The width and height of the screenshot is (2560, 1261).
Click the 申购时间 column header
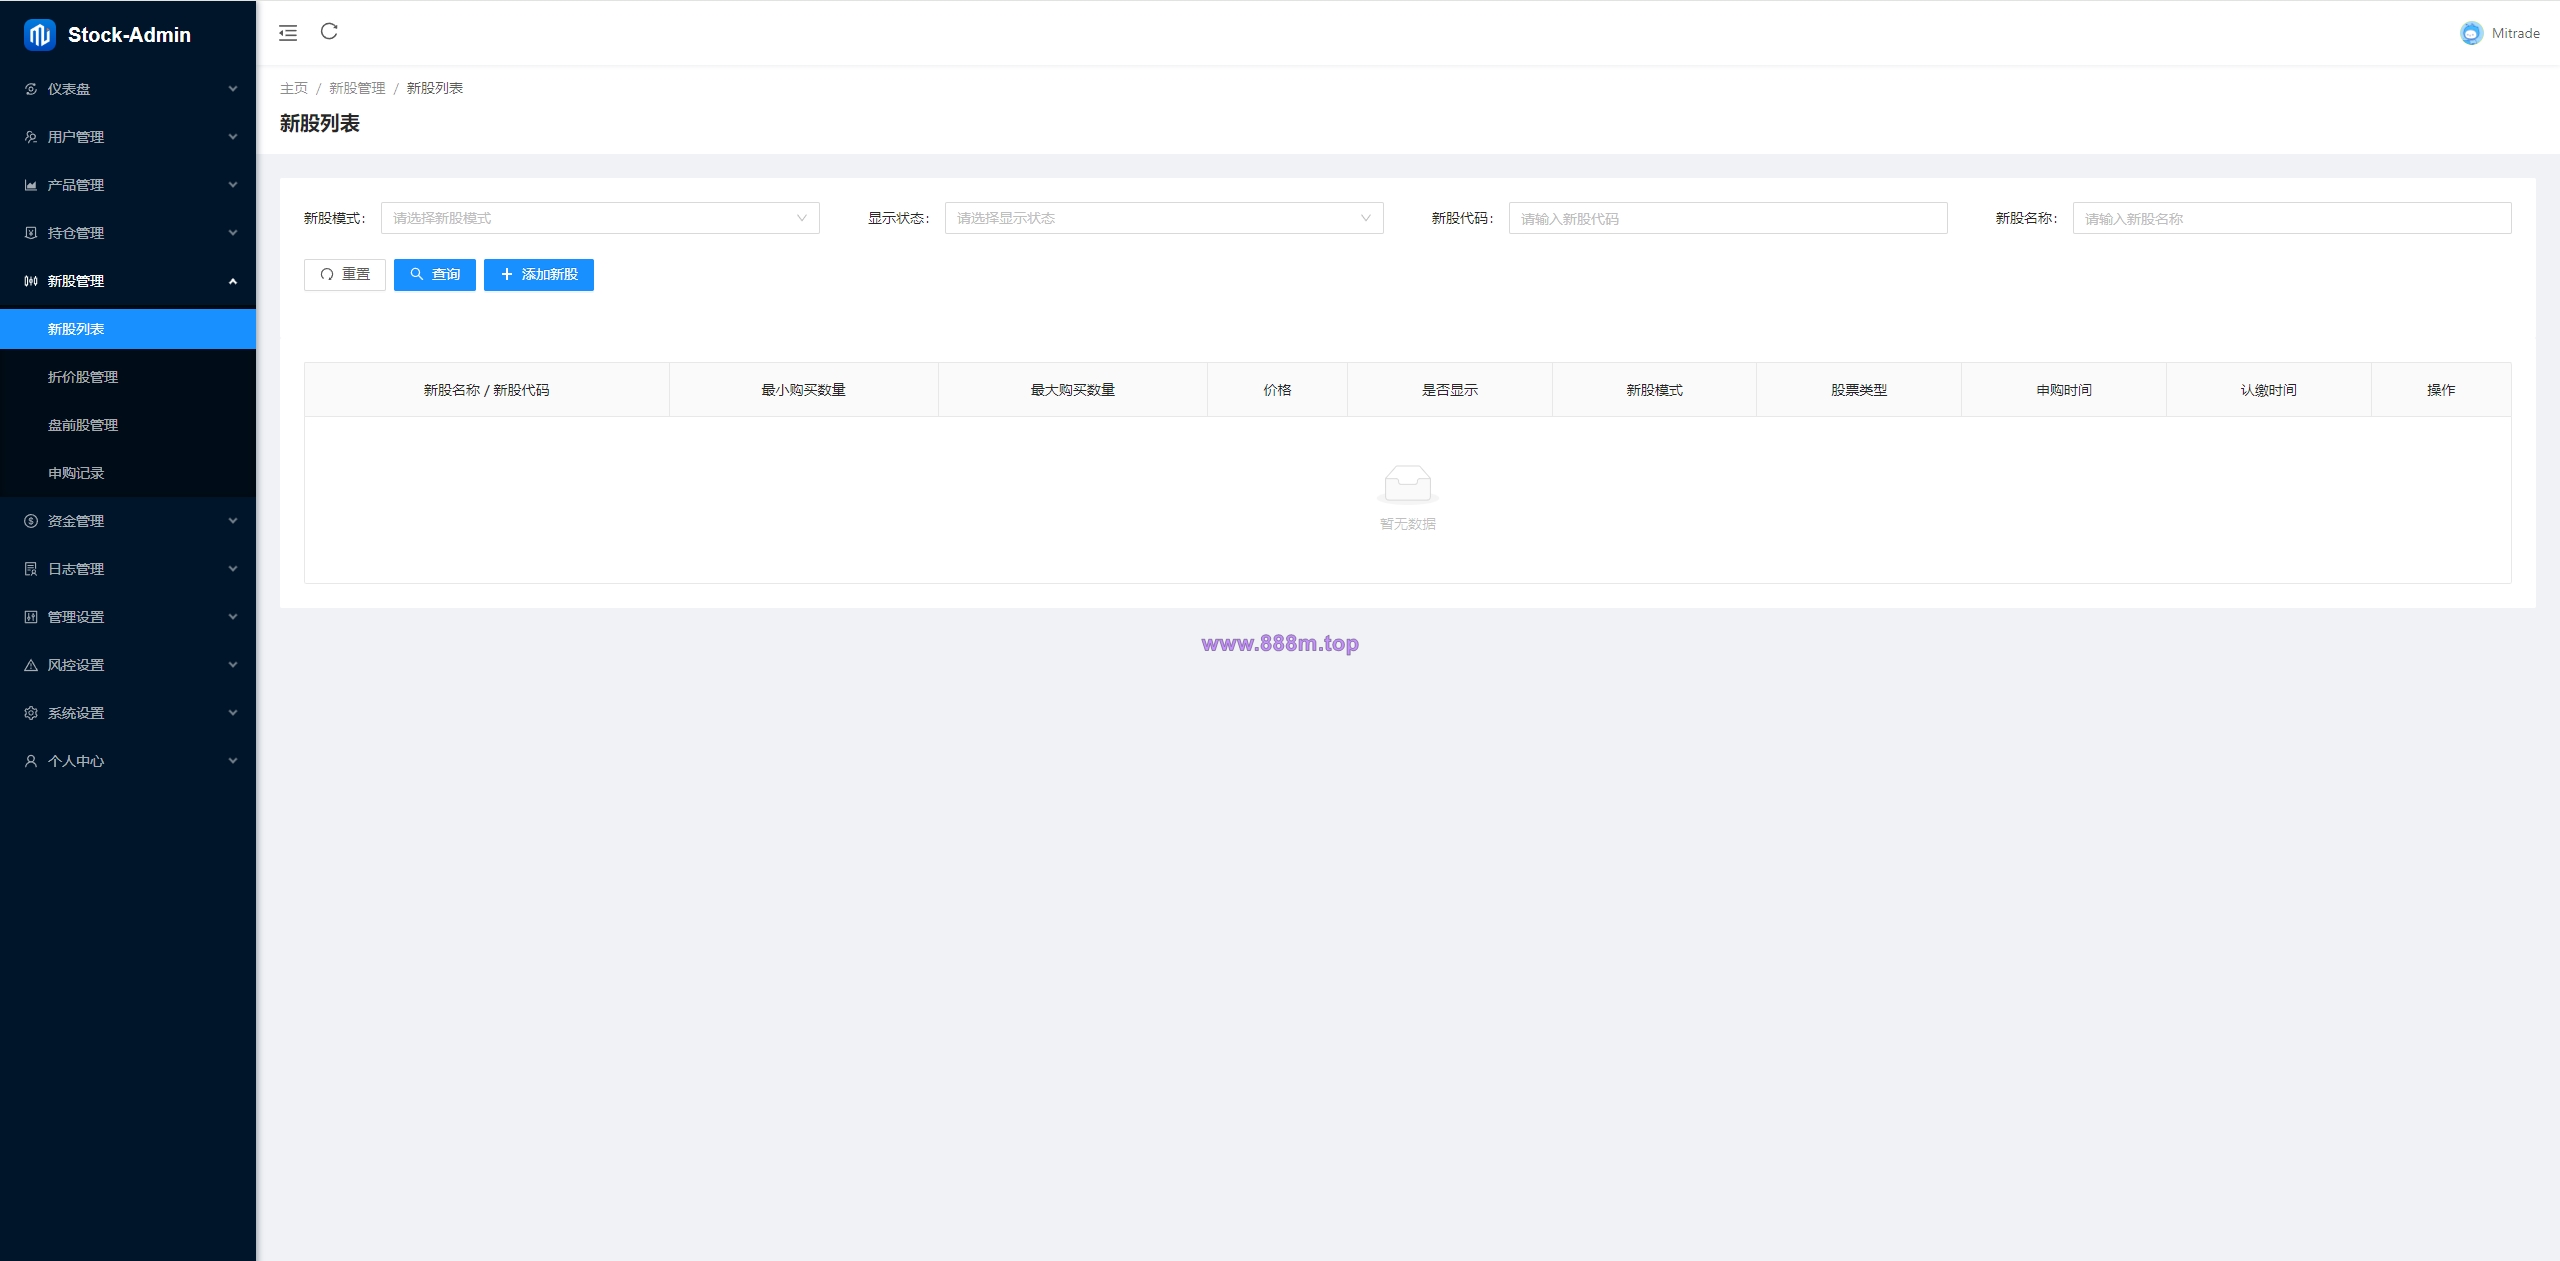(x=2064, y=390)
